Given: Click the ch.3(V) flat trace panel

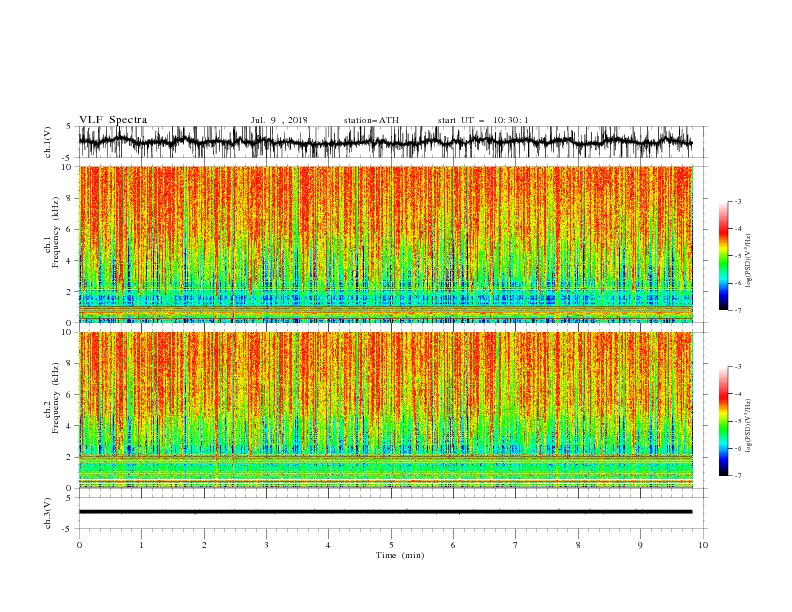Looking at the screenshot, I should coord(392,513).
